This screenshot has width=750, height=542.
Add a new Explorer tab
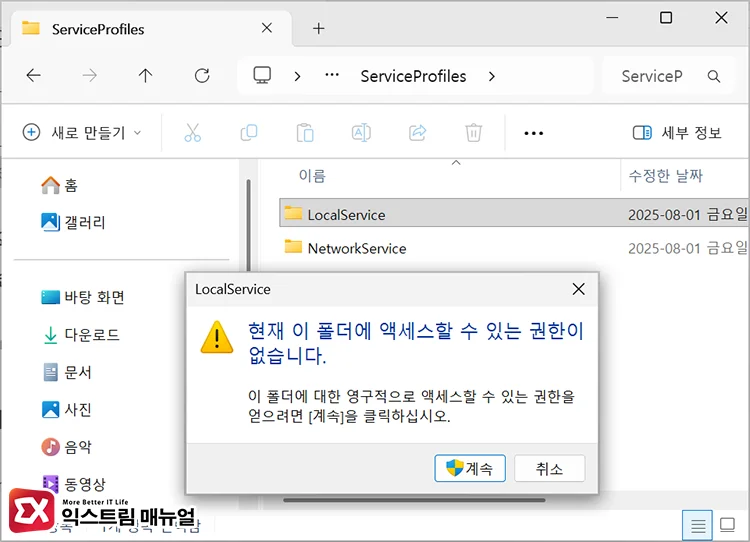[x=319, y=29]
